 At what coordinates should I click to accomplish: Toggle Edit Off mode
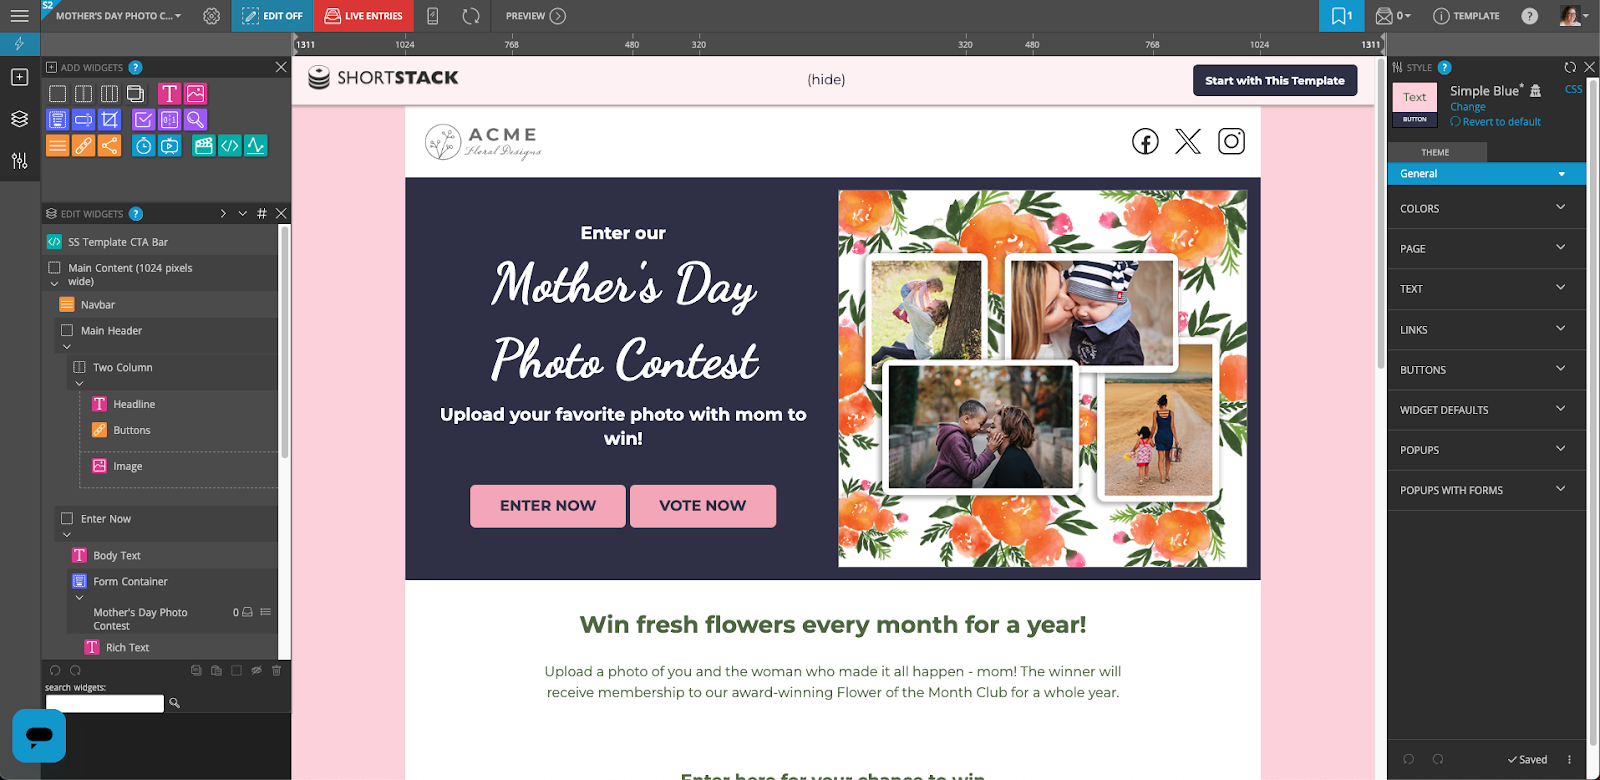click(x=272, y=16)
